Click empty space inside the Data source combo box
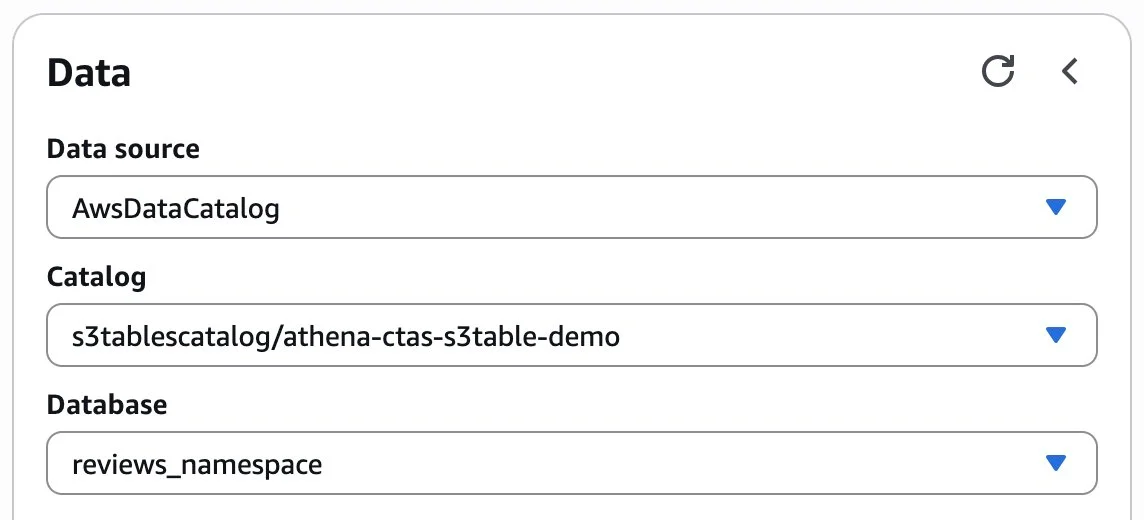Image resolution: width=1144 pixels, height=520 pixels. [657, 207]
